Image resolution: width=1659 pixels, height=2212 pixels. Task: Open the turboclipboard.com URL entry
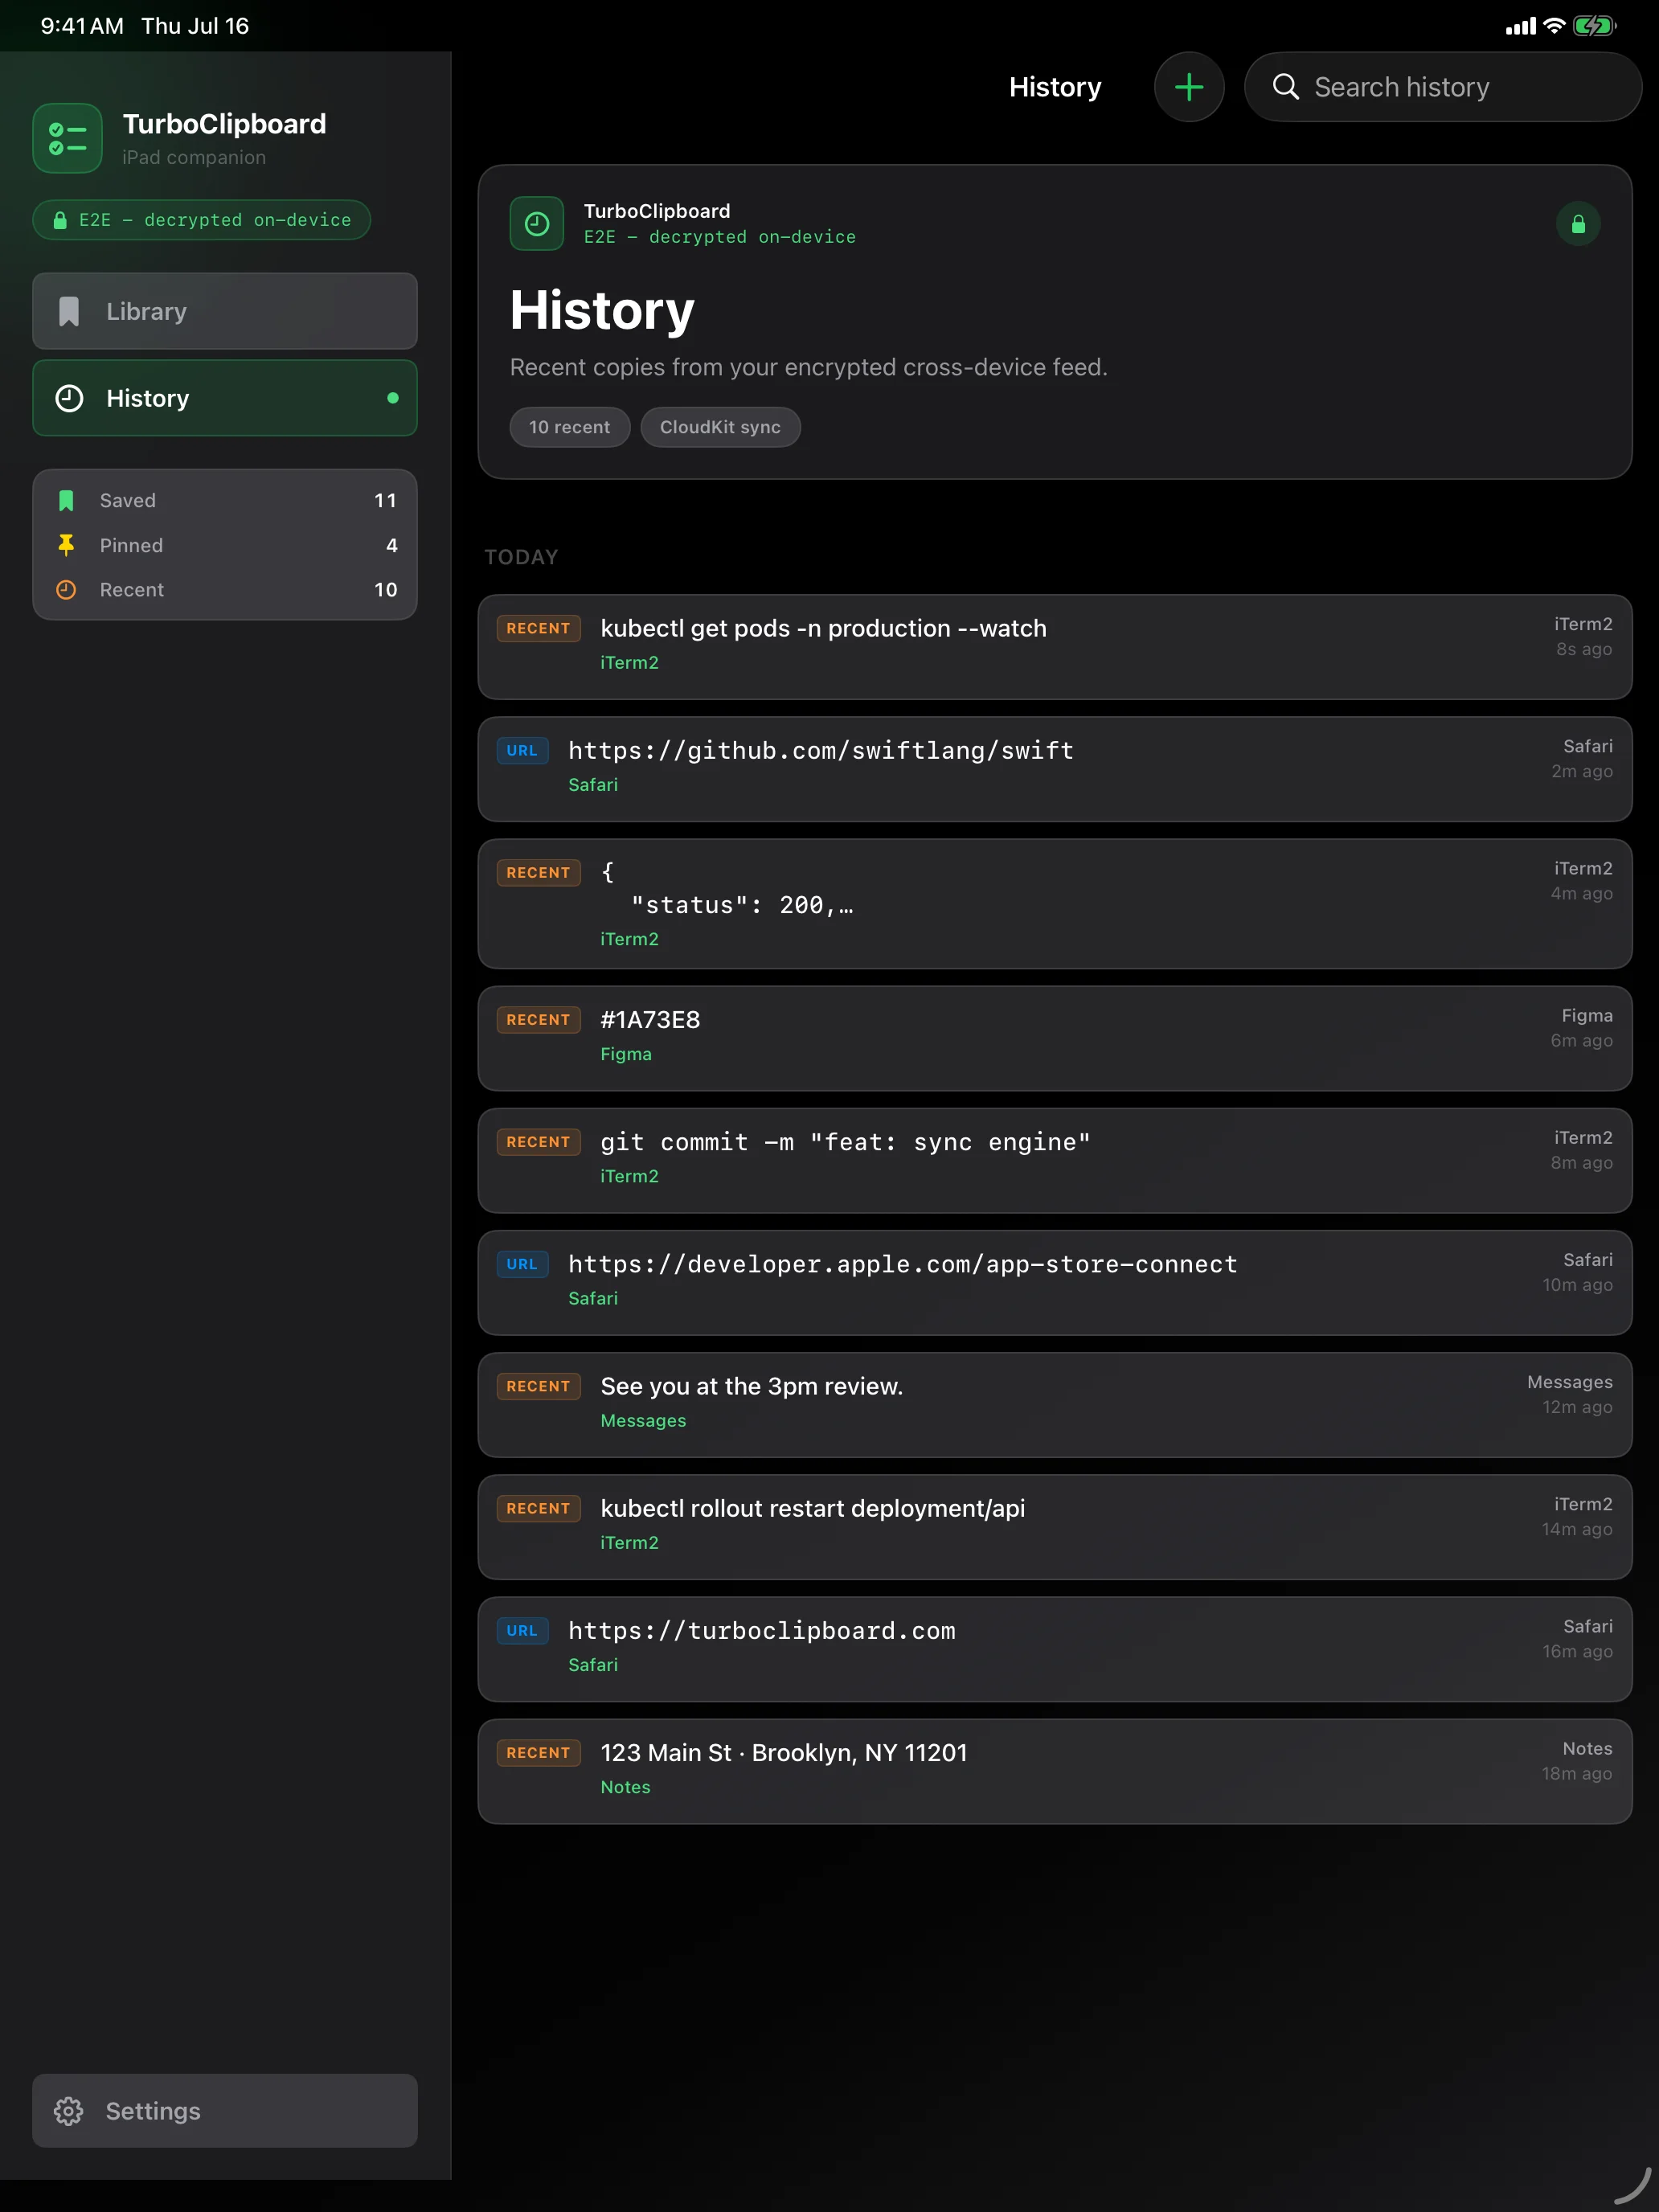click(x=1055, y=1649)
